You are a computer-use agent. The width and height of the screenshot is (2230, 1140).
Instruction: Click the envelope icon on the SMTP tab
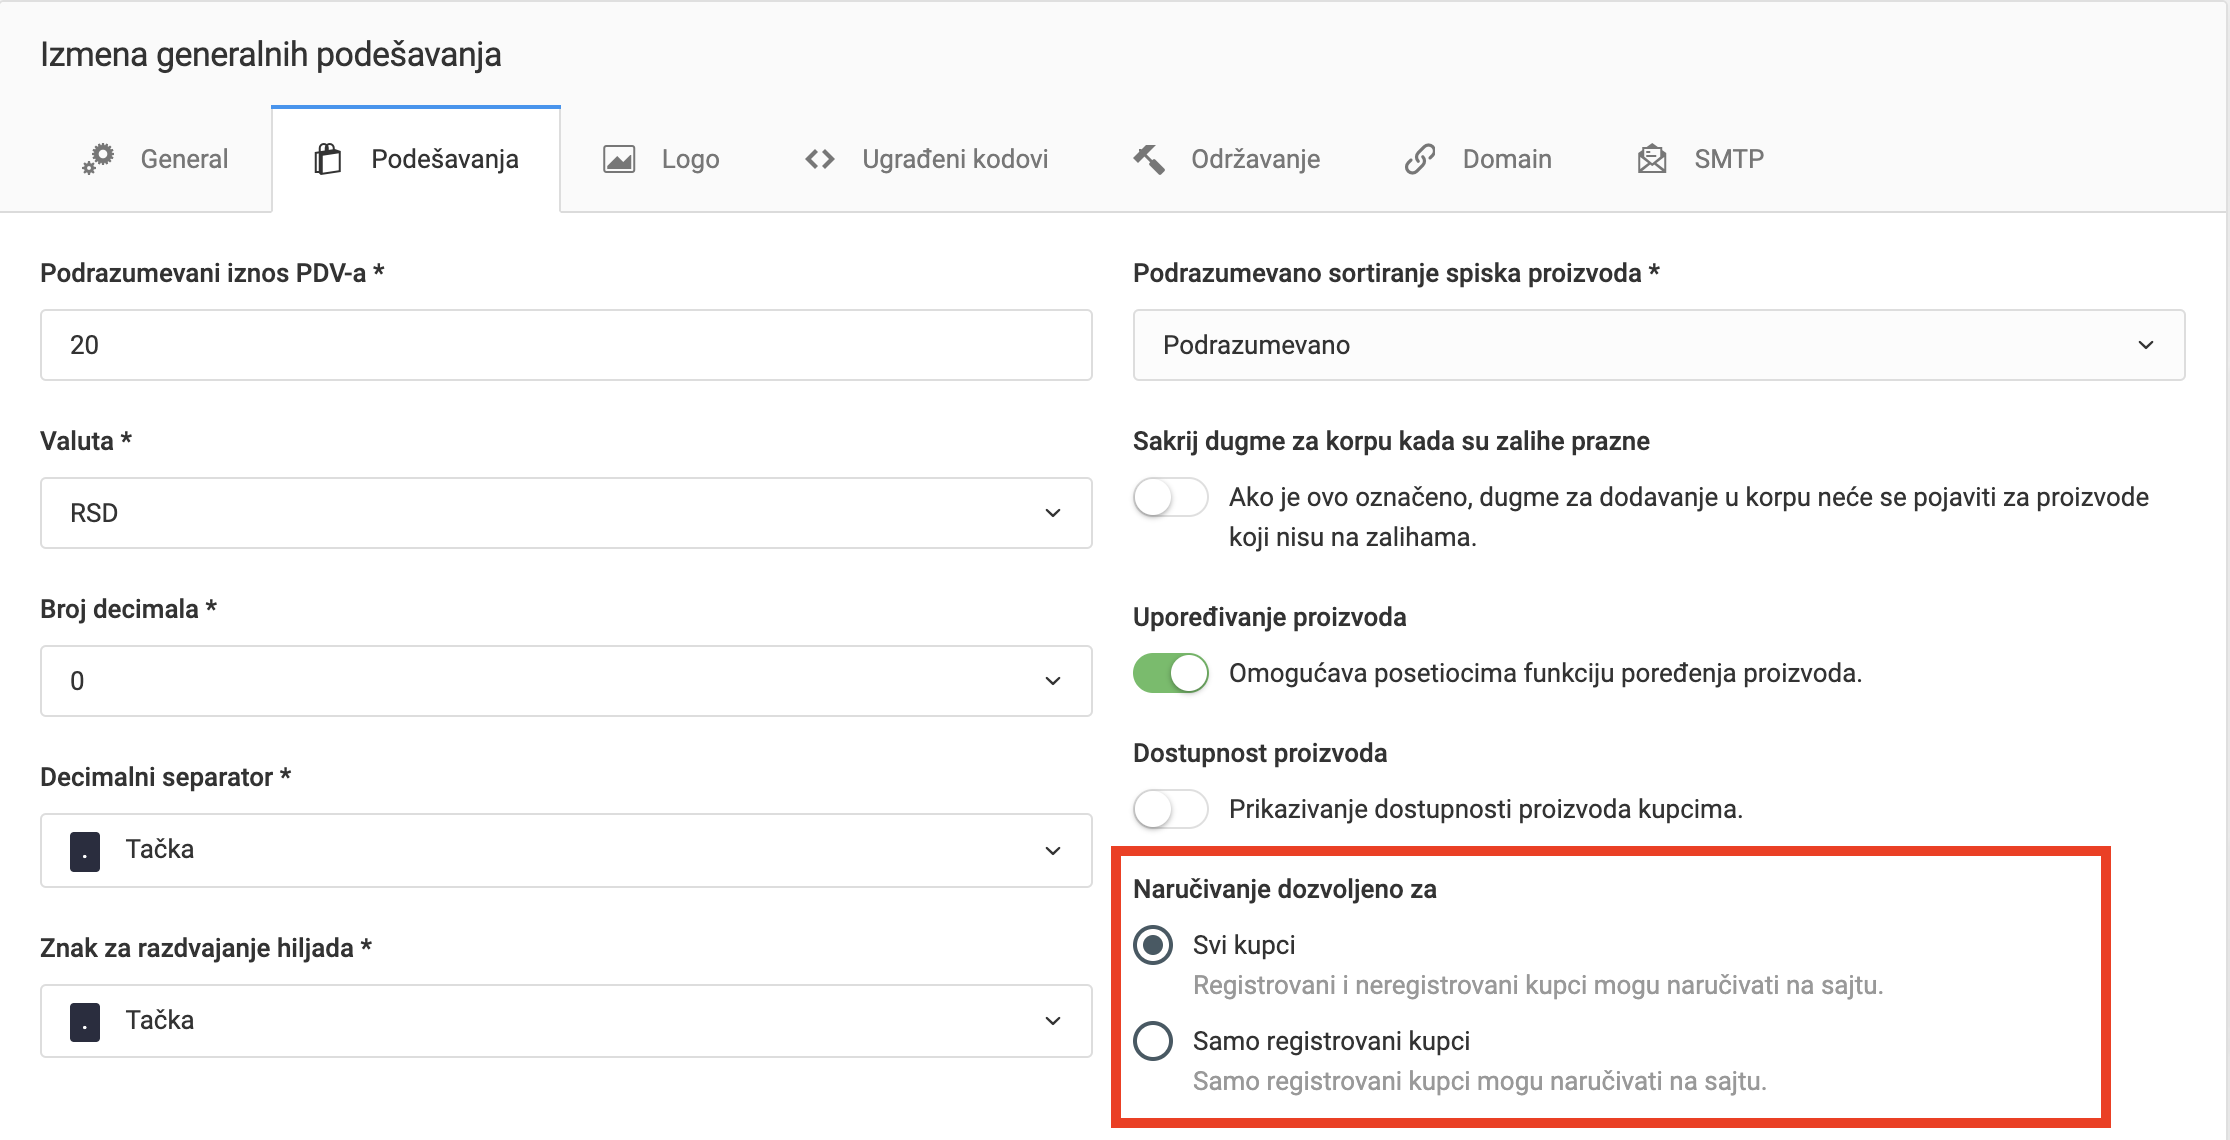coord(1652,158)
